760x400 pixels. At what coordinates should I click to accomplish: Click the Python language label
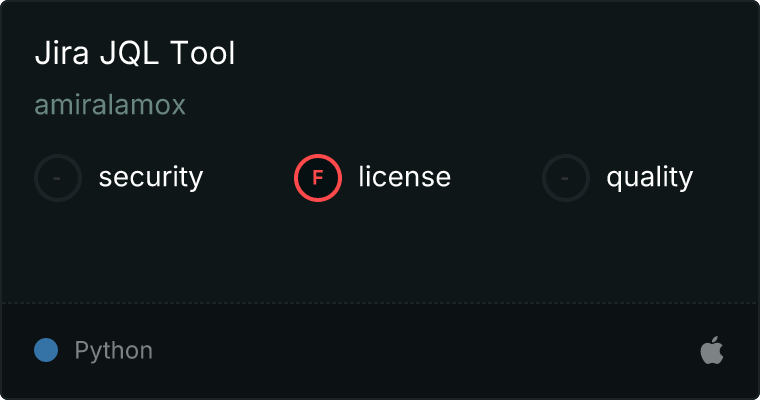(113, 351)
